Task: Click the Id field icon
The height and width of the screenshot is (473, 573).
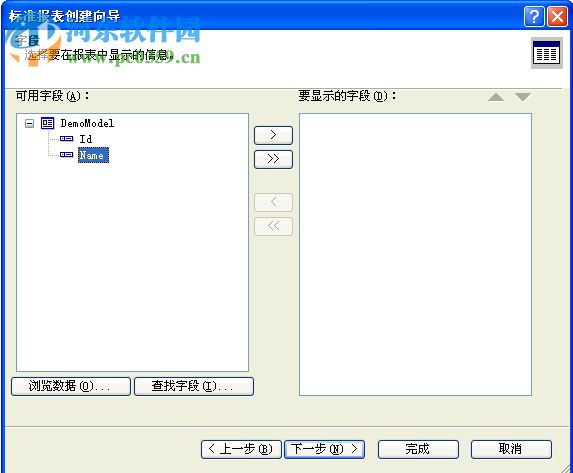Action: [x=67, y=139]
